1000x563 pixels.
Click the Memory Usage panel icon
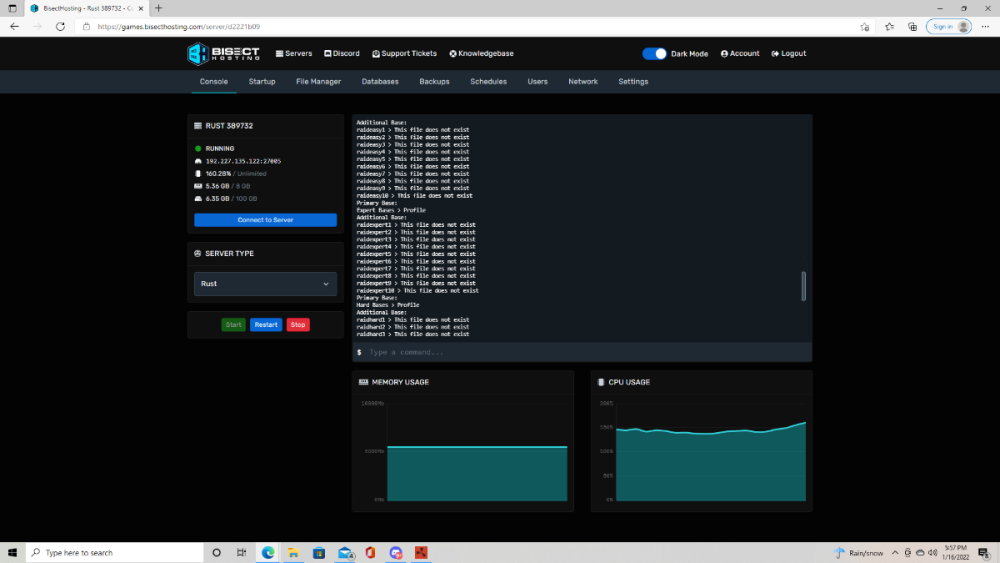click(x=364, y=382)
